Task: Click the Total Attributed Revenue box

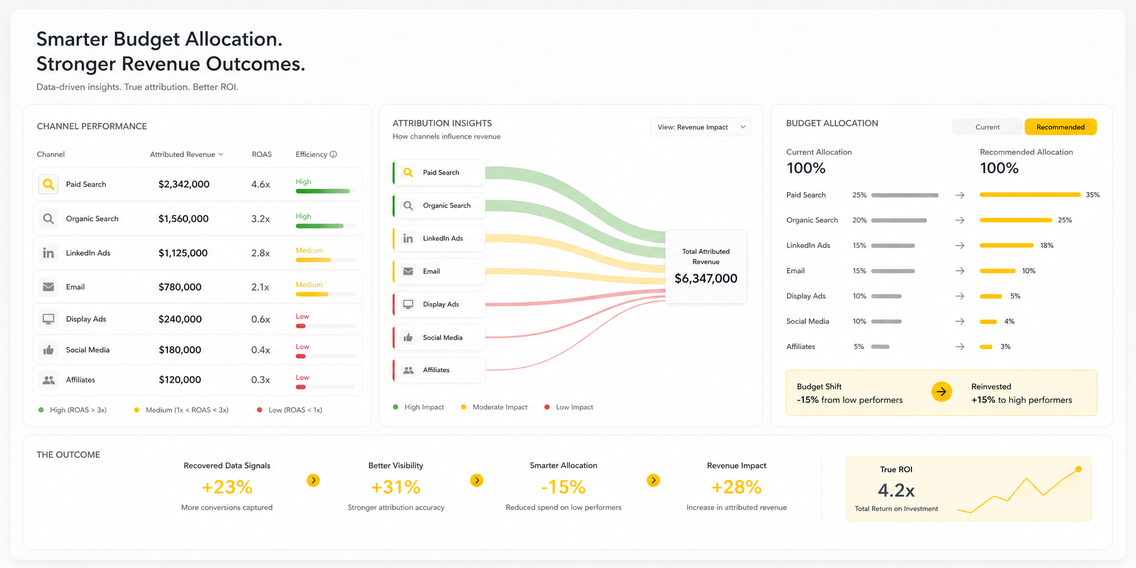Action: (x=706, y=267)
